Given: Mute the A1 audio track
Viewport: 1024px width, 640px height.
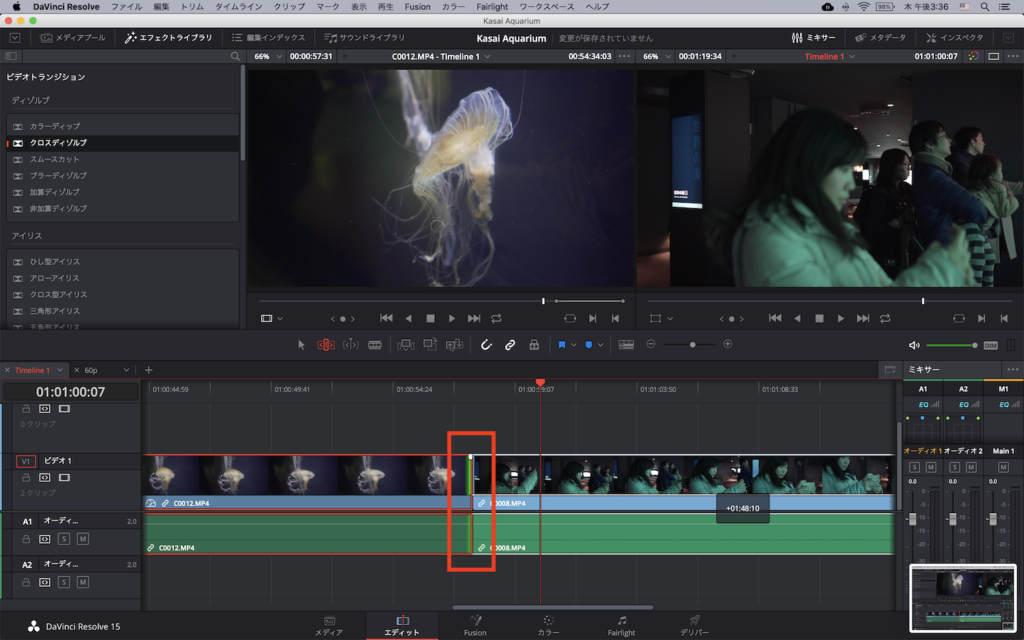Looking at the screenshot, I should coord(83,539).
